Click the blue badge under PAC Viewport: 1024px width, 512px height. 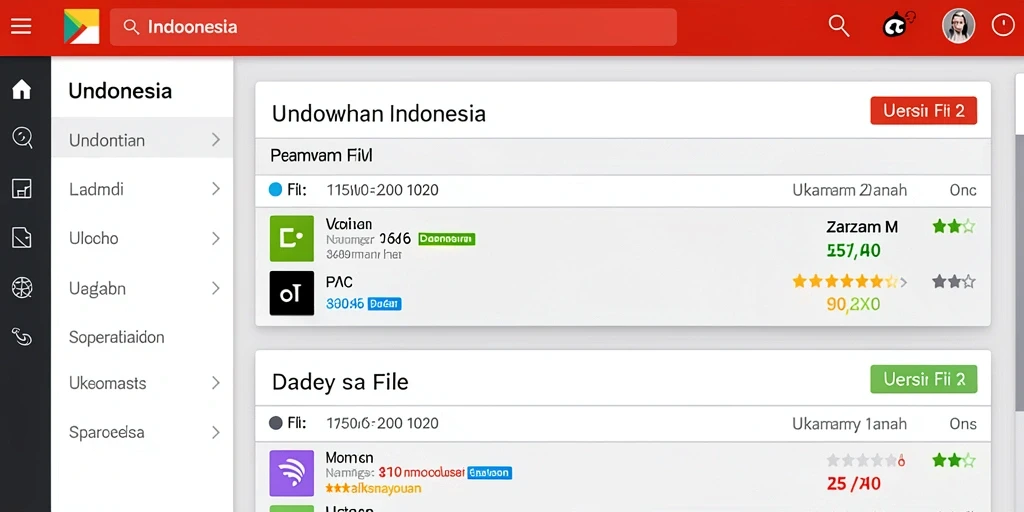pos(385,304)
